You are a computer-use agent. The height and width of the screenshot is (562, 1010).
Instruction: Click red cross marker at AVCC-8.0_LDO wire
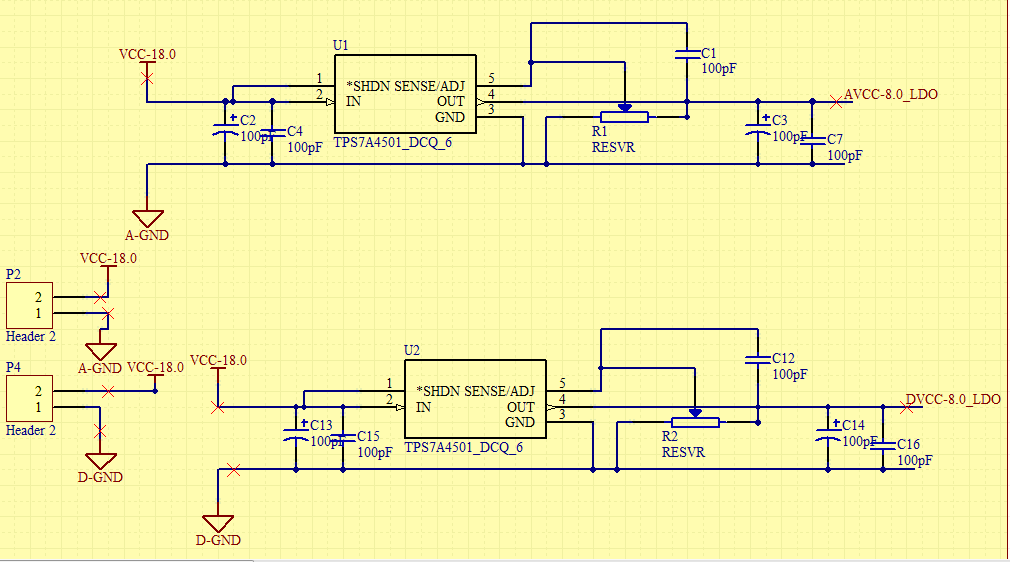click(836, 102)
